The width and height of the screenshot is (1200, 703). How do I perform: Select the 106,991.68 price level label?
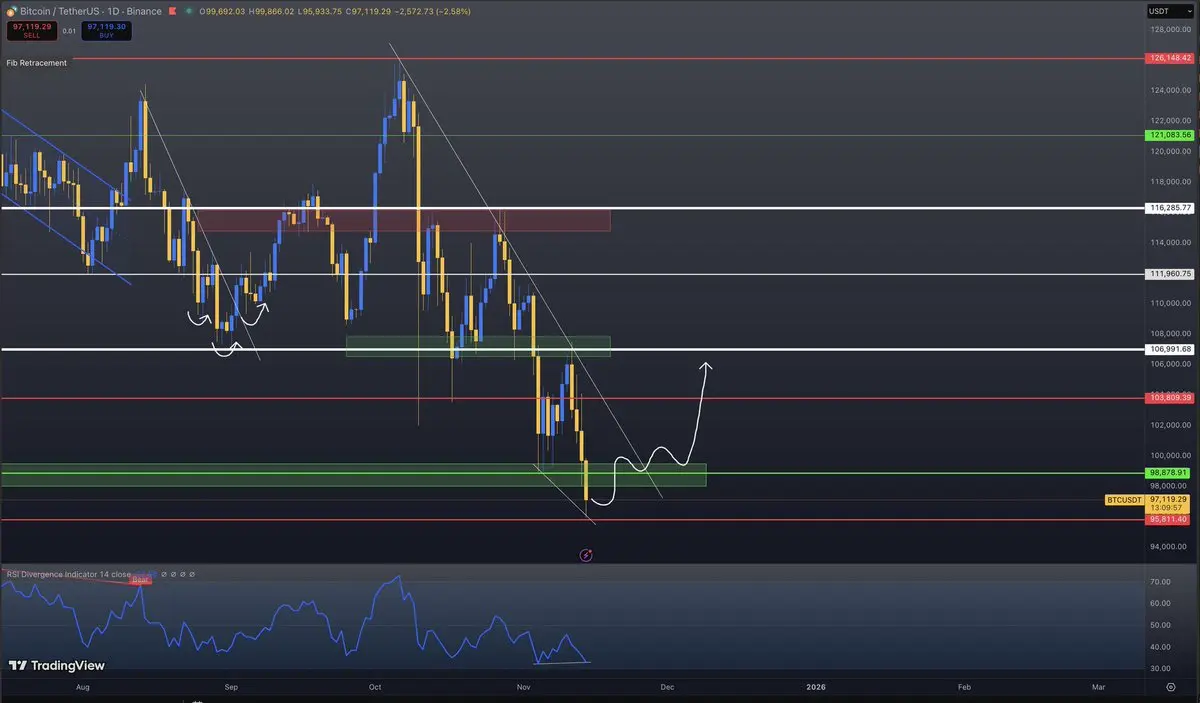1170,349
